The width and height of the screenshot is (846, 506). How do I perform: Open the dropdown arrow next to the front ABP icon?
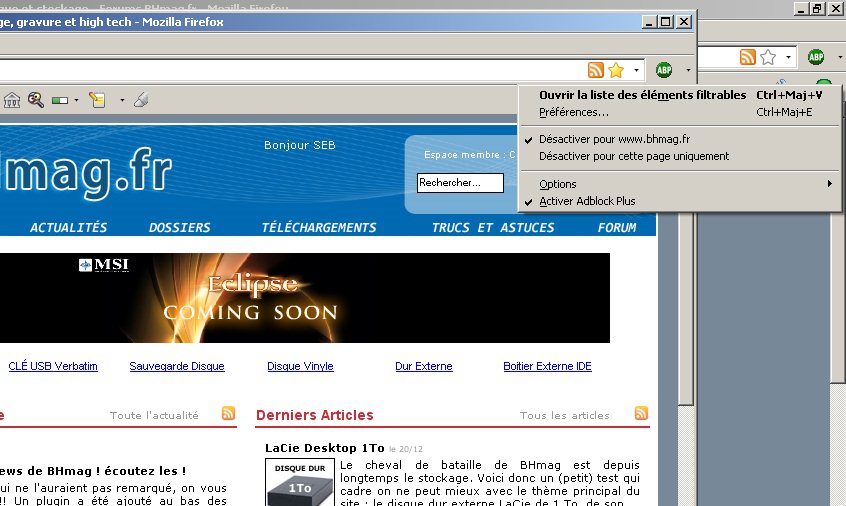688,70
